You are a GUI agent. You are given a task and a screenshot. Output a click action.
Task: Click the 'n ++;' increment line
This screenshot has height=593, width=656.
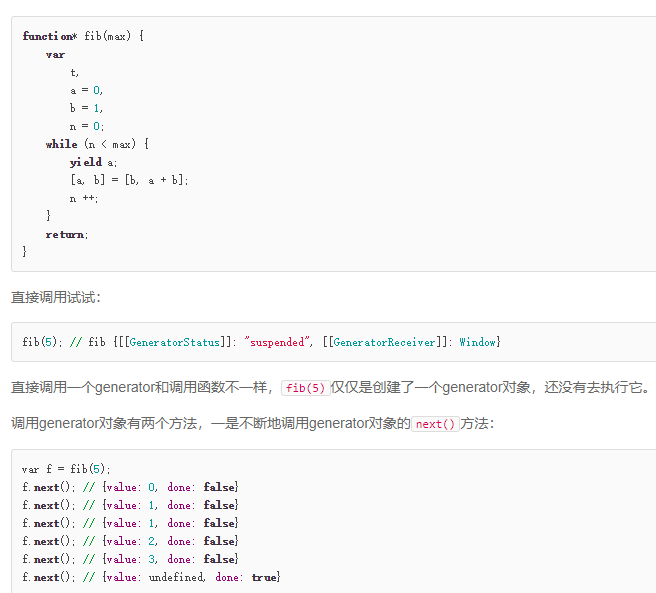tap(84, 198)
